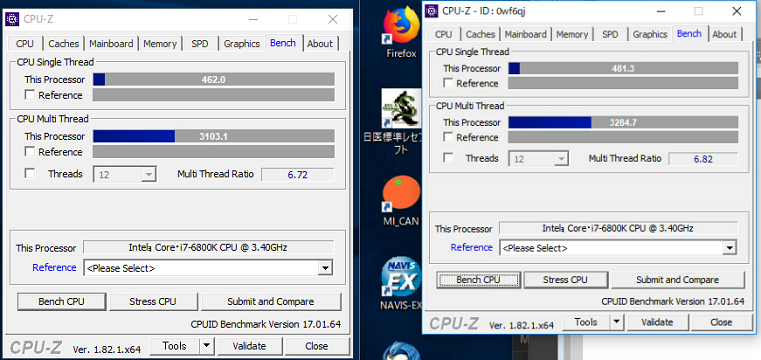Click single thread 462.0 score bar
The width and height of the screenshot is (761, 360).
coord(214,80)
